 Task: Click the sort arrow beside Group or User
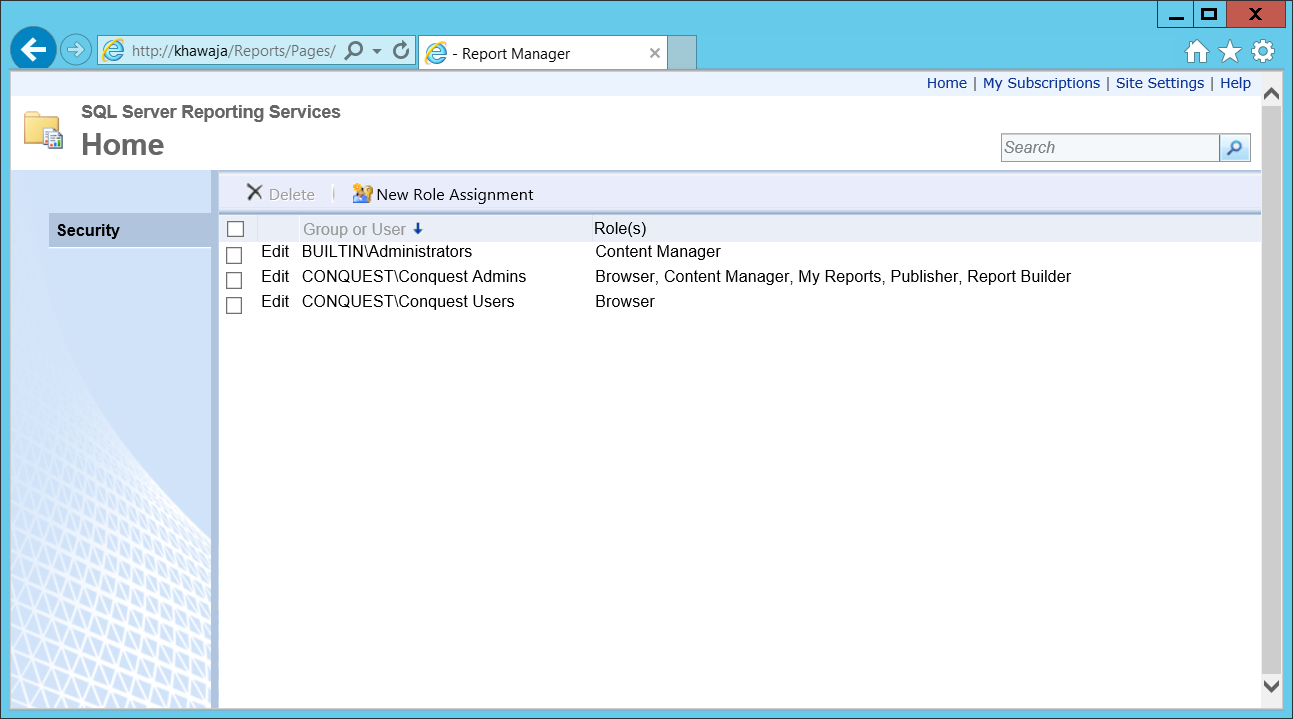point(418,229)
